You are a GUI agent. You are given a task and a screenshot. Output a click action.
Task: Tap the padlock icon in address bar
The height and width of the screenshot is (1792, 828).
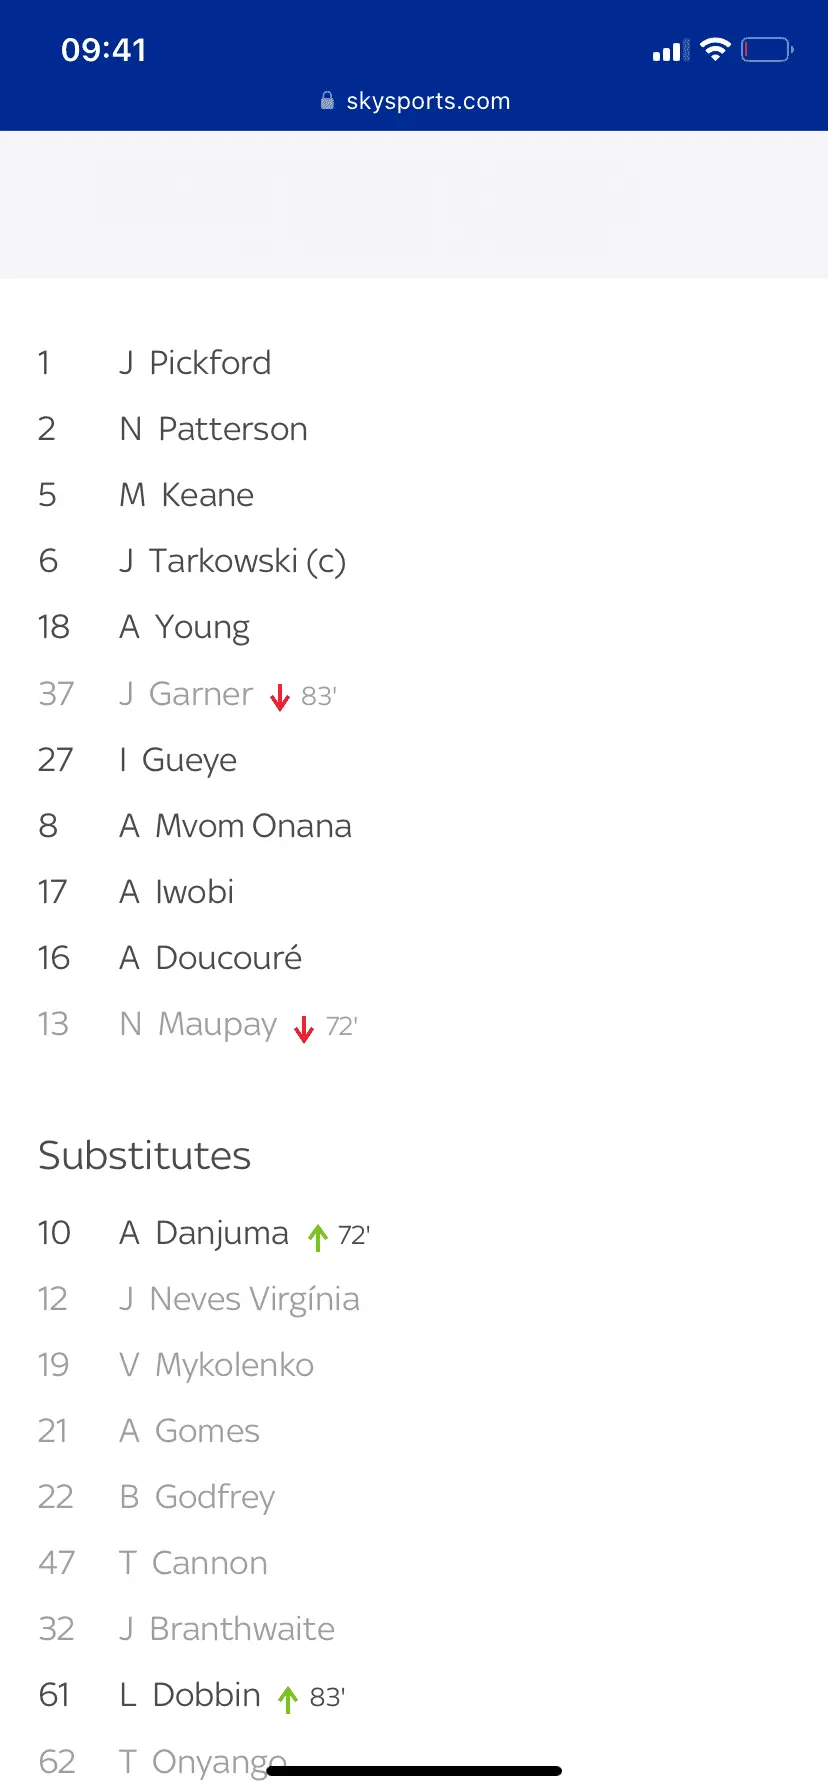click(327, 101)
